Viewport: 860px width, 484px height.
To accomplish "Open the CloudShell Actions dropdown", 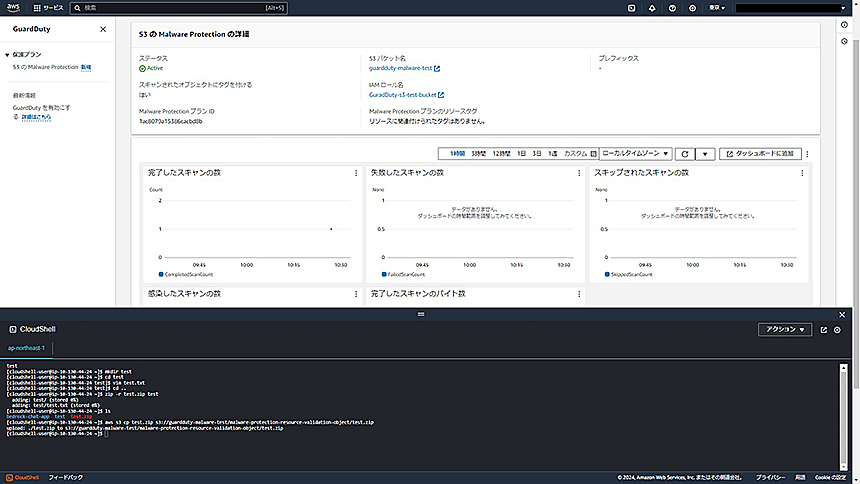I will (785, 330).
